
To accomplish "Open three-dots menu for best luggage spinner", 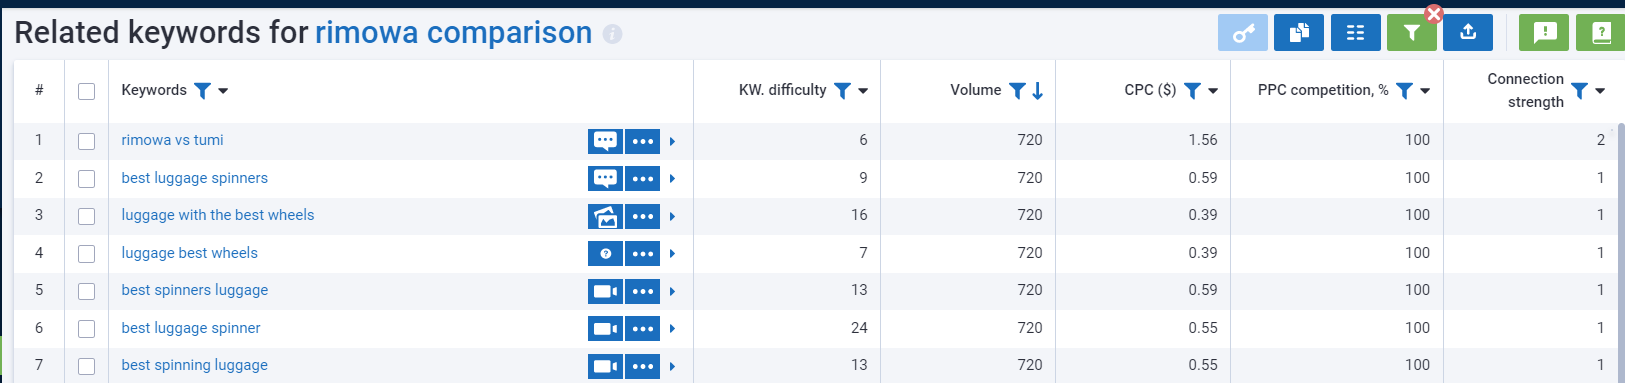I will click(643, 329).
